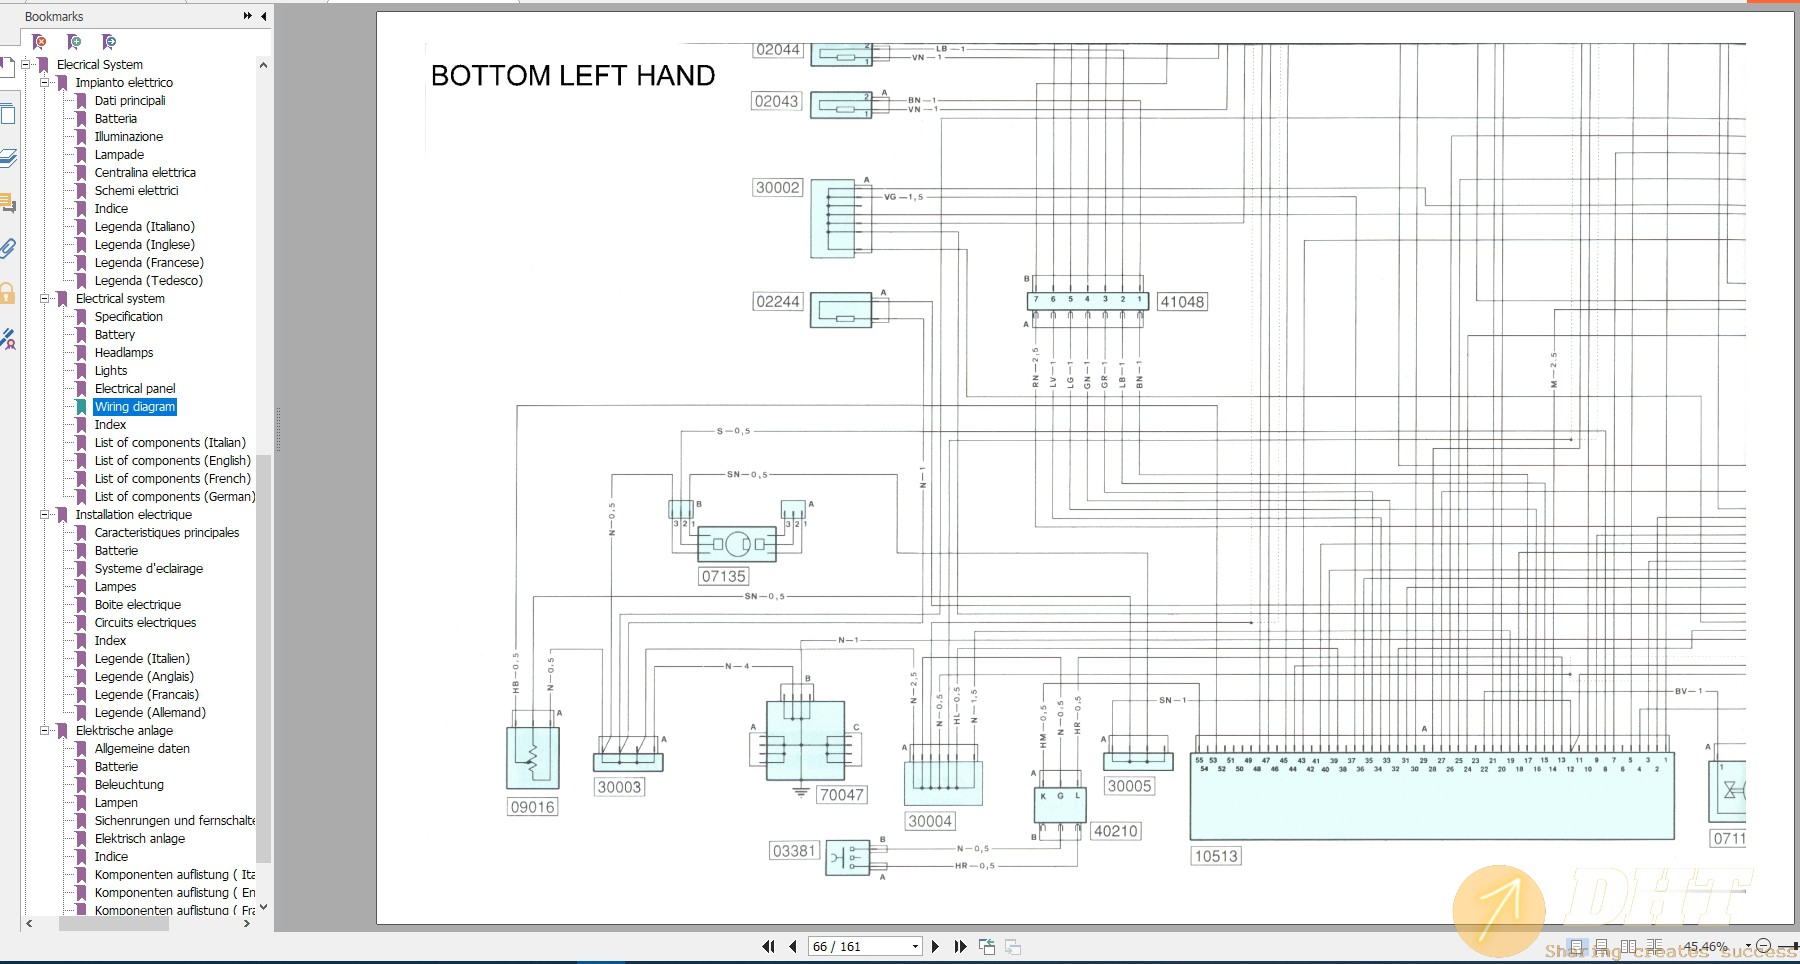The height and width of the screenshot is (964, 1800).
Task: Click the bookmarks scrollbar down arrow
Action: coord(264,908)
